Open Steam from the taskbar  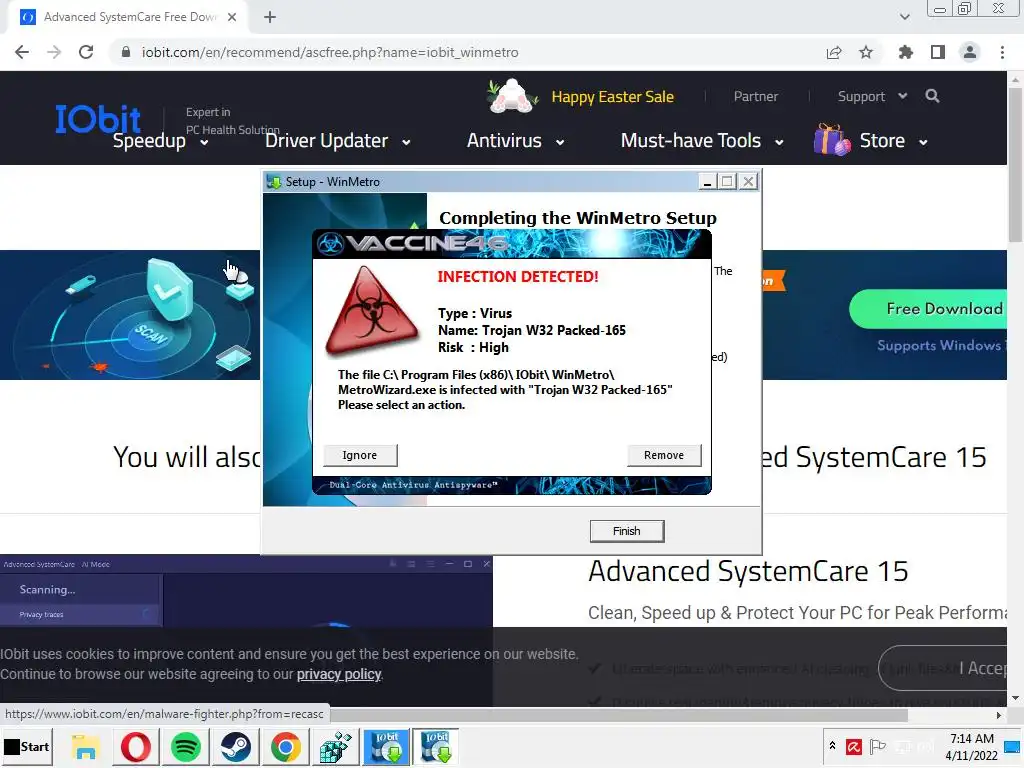tap(236, 747)
